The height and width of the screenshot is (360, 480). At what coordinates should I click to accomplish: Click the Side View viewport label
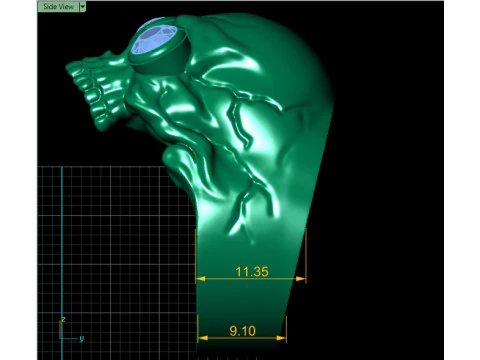pyautogui.click(x=59, y=6)
